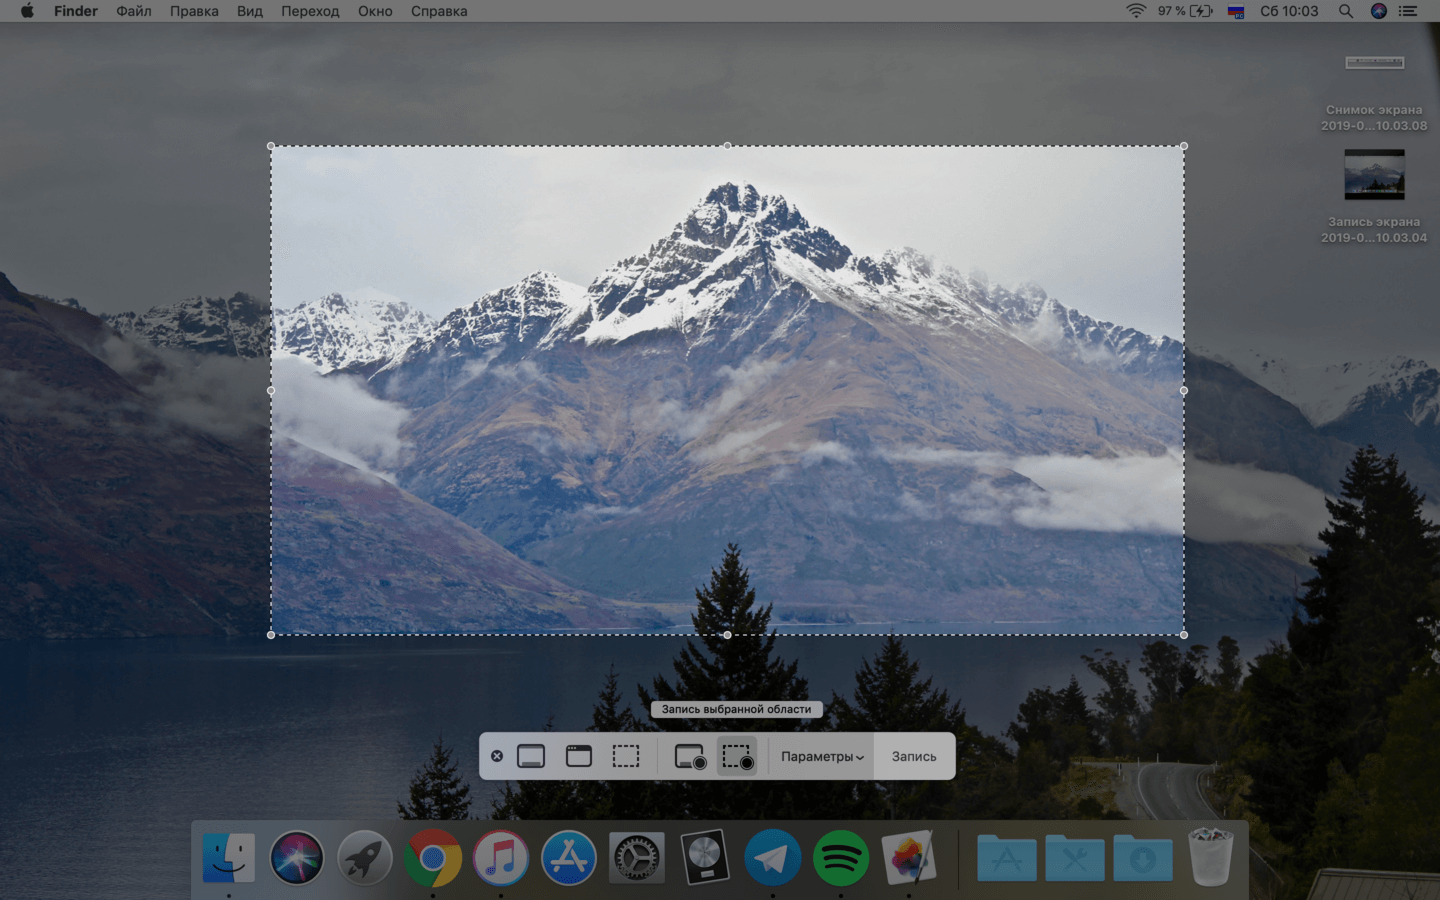Click the top-left corner selection handle
The image size is (1440, 900).
271,146
